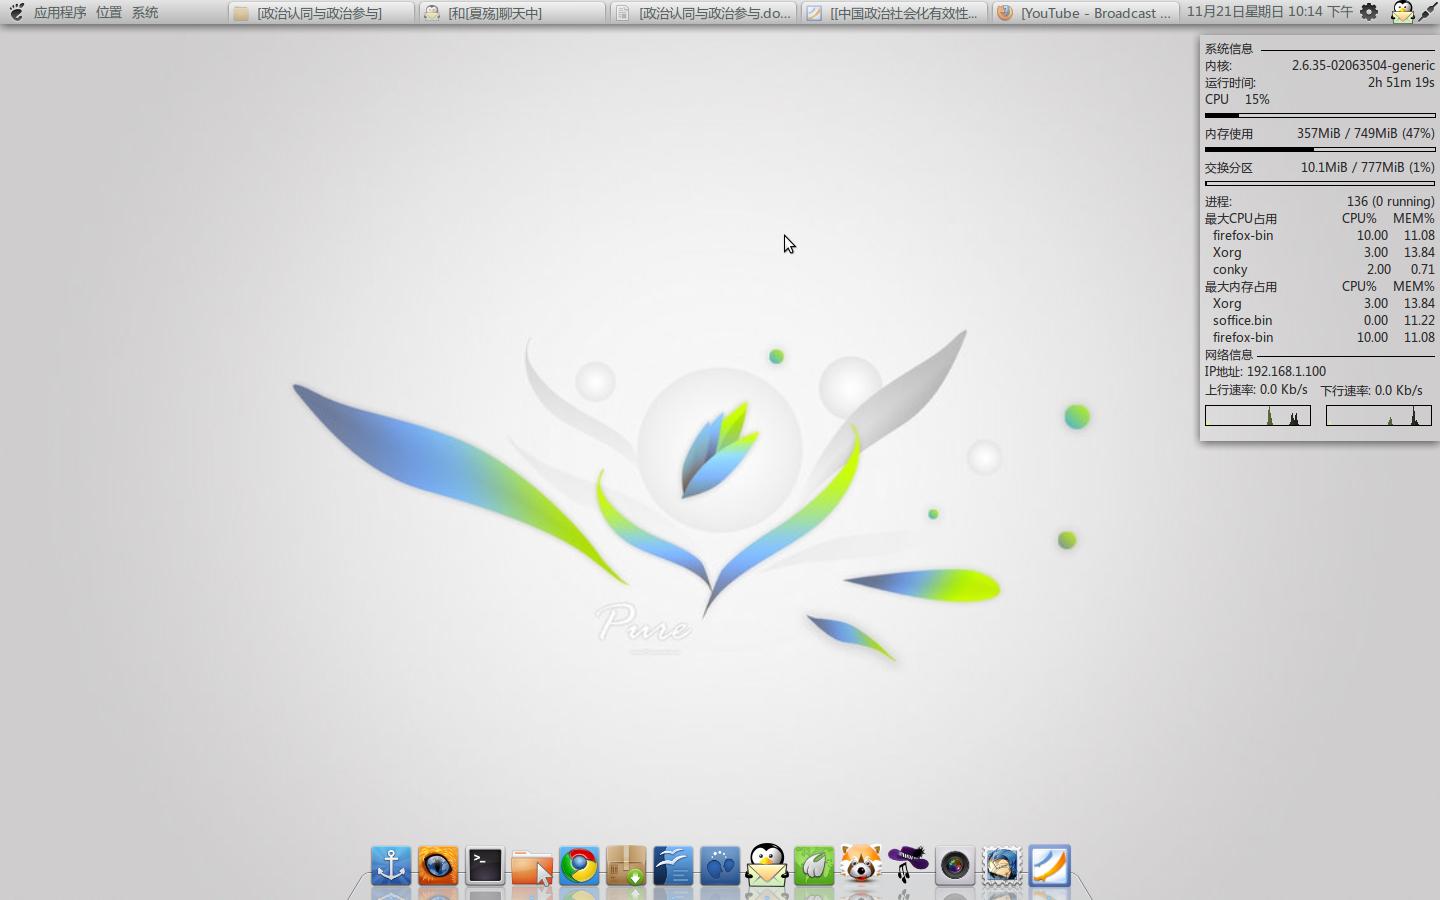Switch to the [和[夏殇]聊天中] chat window
The image size is (1440, 900).
[x=512, y=13]
